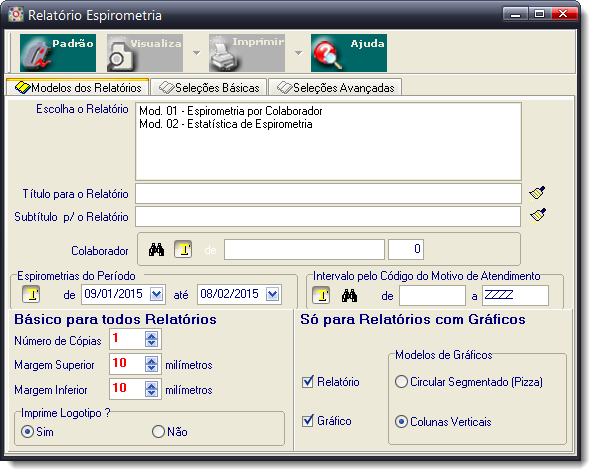
Task: Uncheck the Gráfico checkbox
Action: (308, 421)
